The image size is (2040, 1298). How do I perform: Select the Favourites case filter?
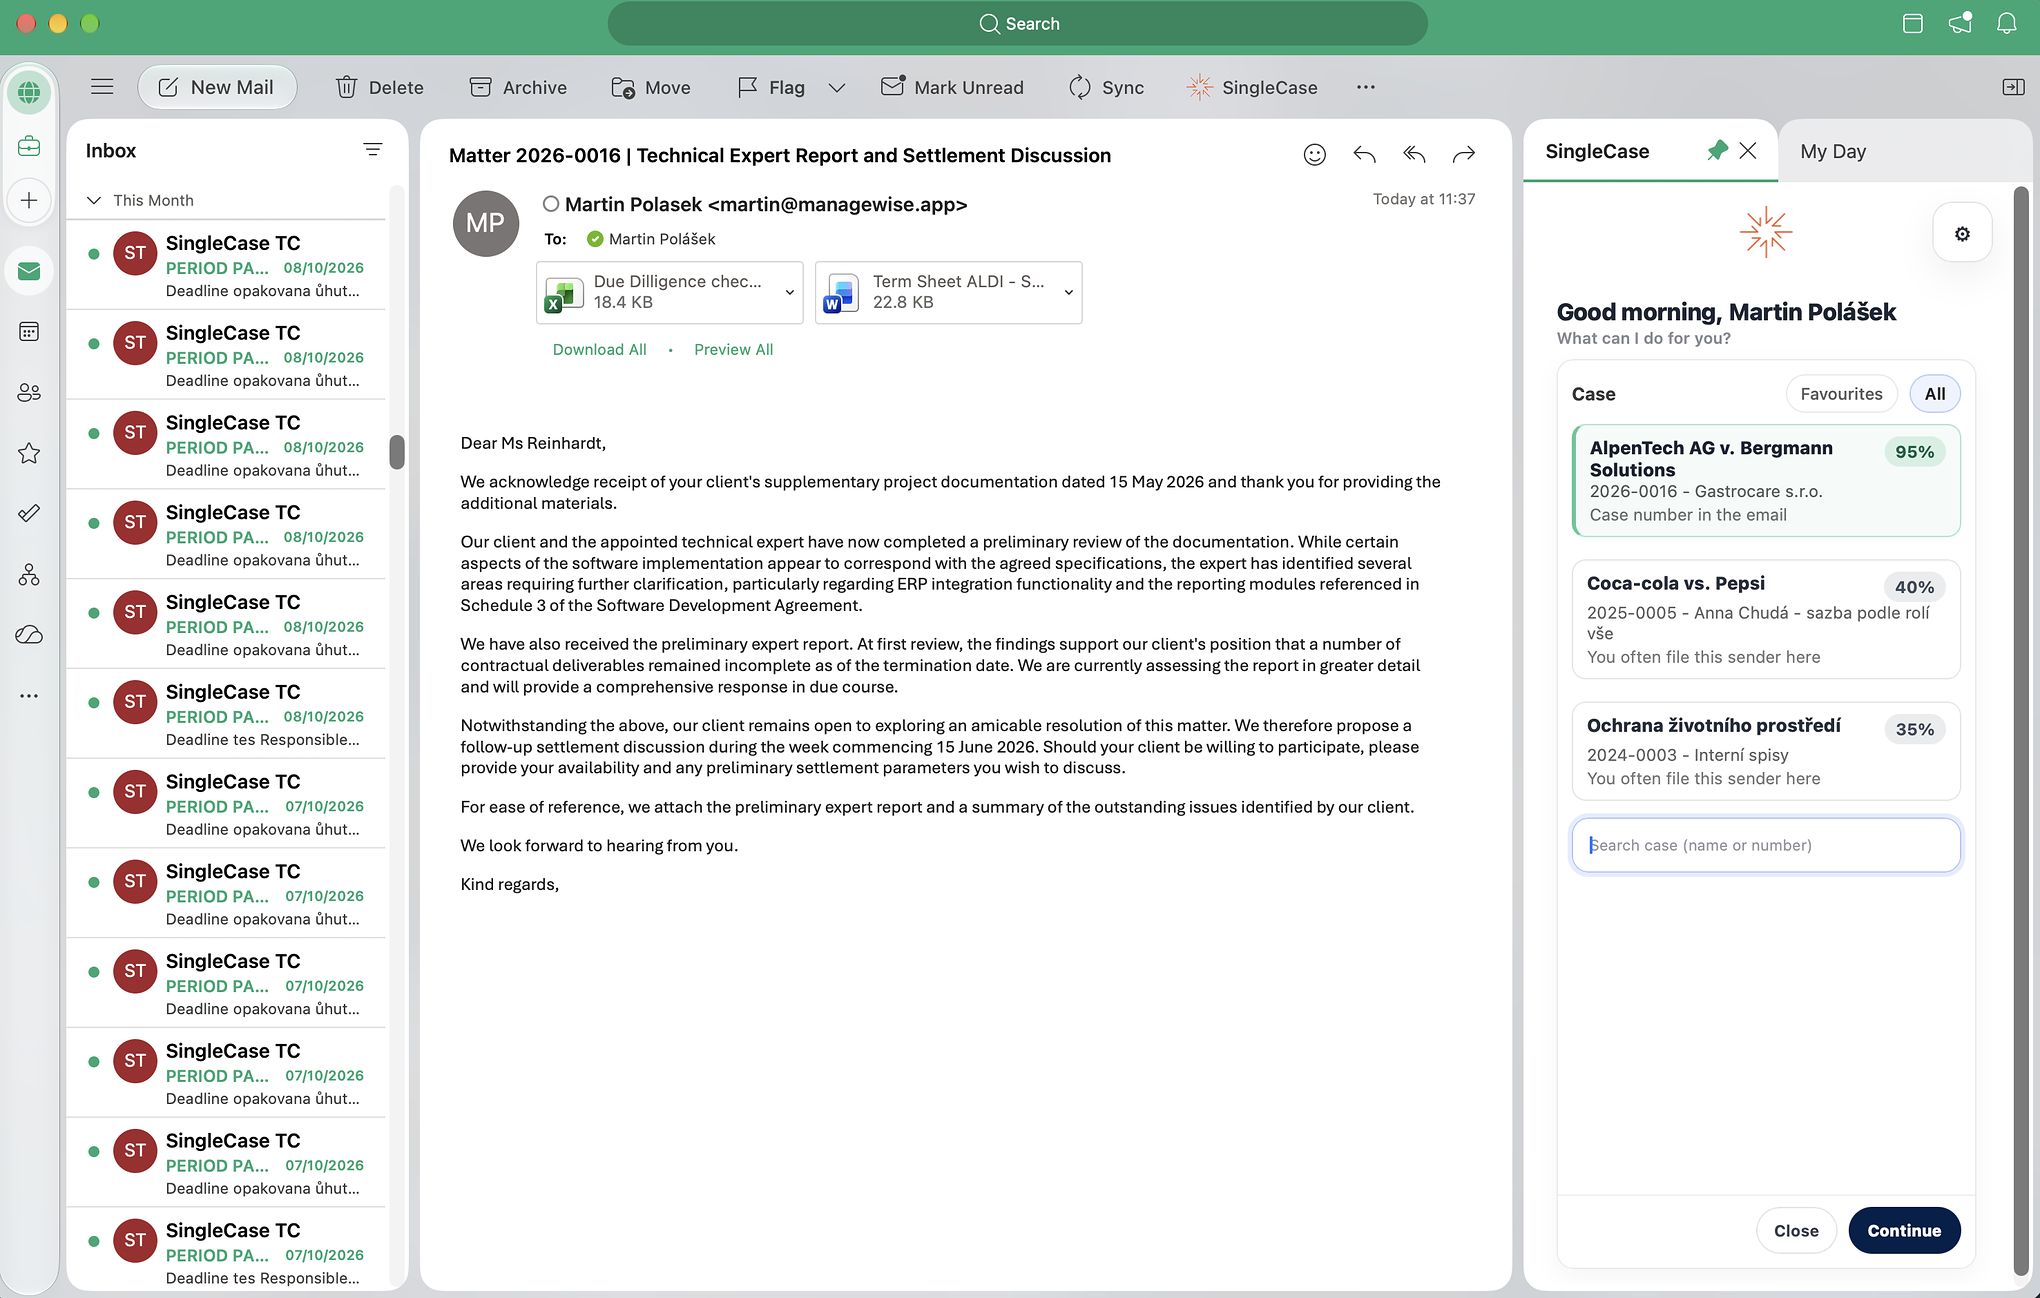1841,394
